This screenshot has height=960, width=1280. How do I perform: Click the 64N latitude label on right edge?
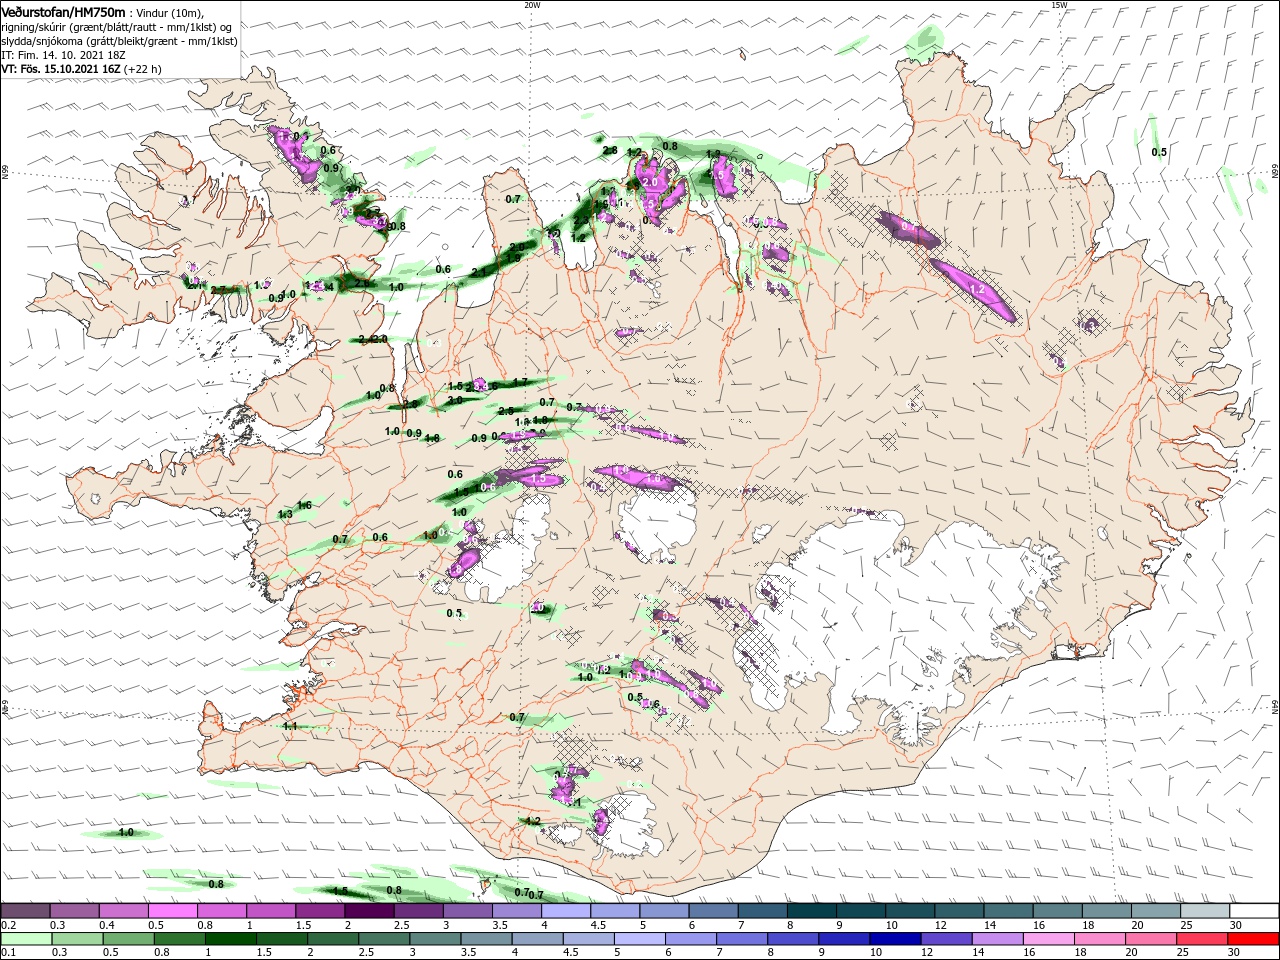coord(1275,705)
